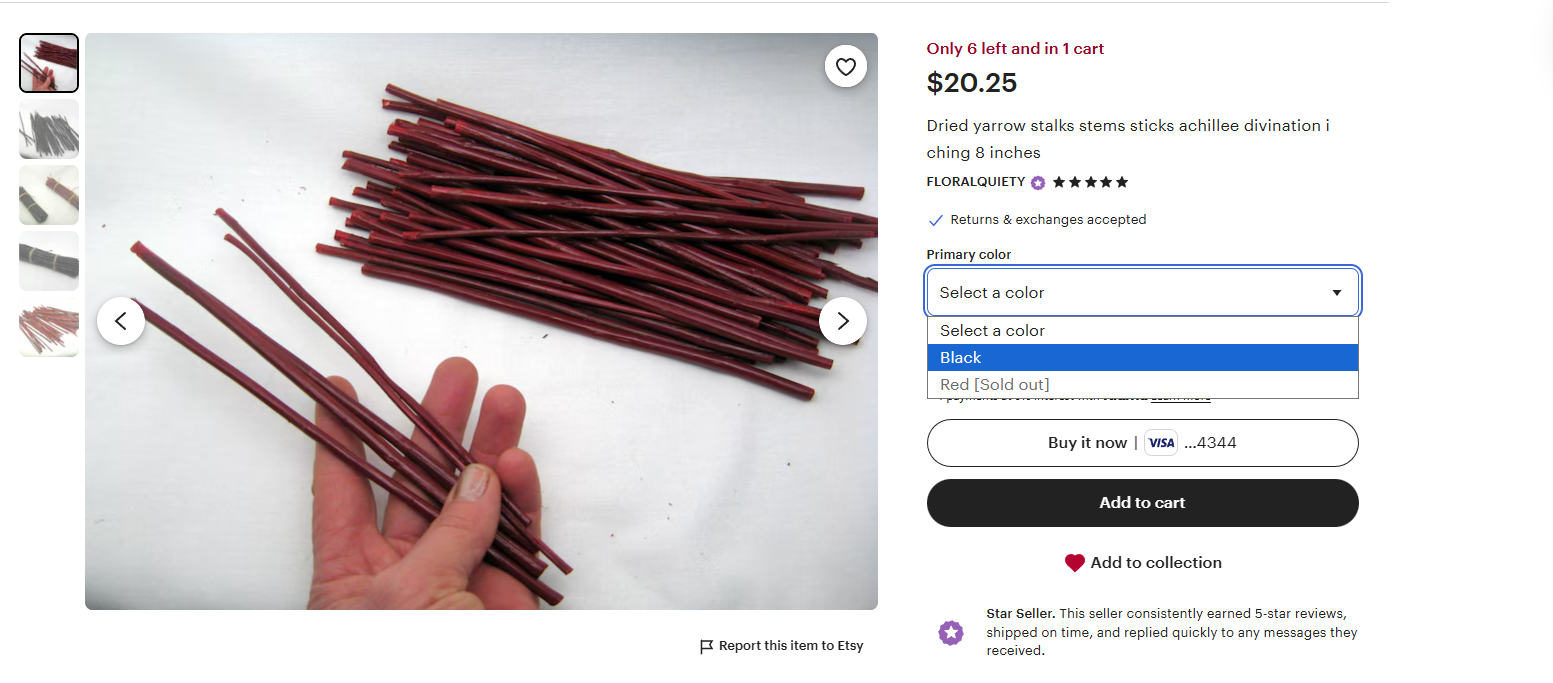Click the Star Seller badge icon
The width and height of the screenshot is (1553, 683).
coord(951,633)
